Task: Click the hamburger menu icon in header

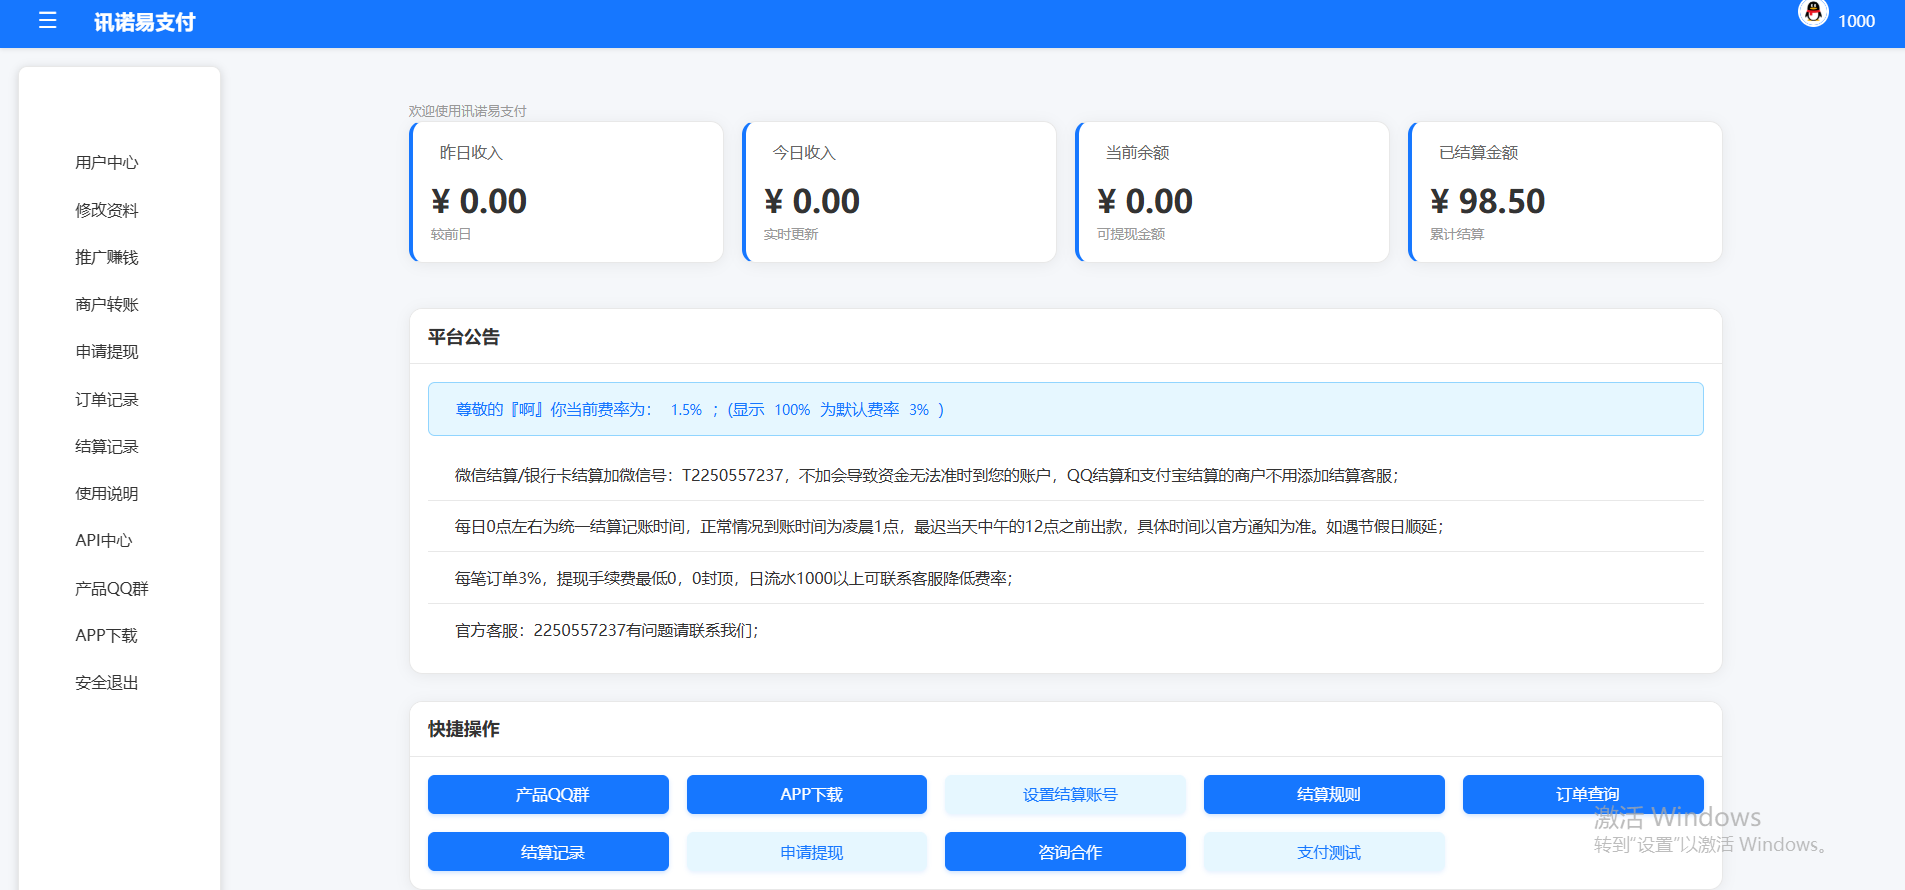Action: coord(47,21)
